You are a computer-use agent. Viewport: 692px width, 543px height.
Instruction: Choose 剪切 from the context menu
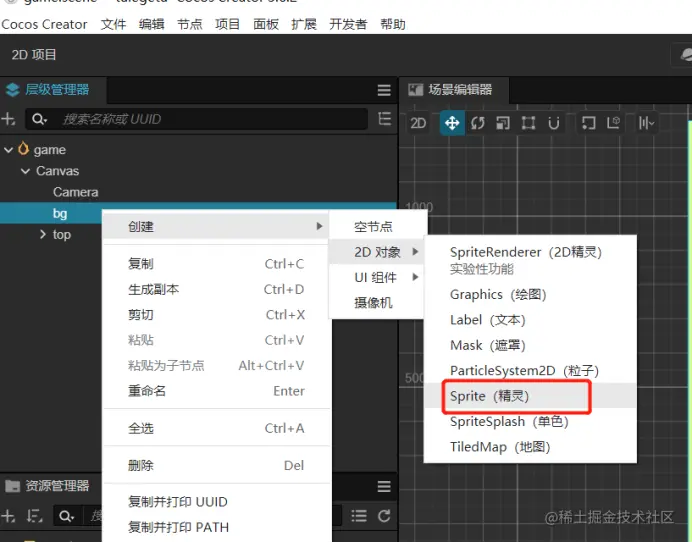click(x=216, y=315)
